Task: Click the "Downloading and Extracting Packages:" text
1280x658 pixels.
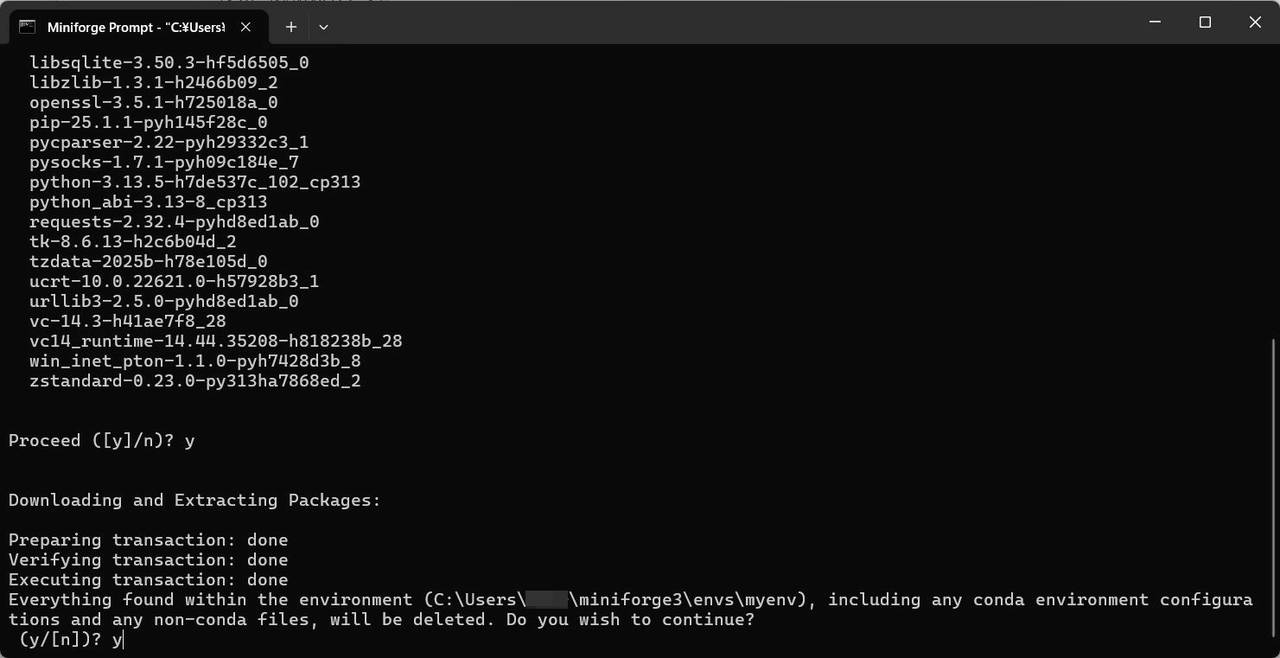Action: 194,500
